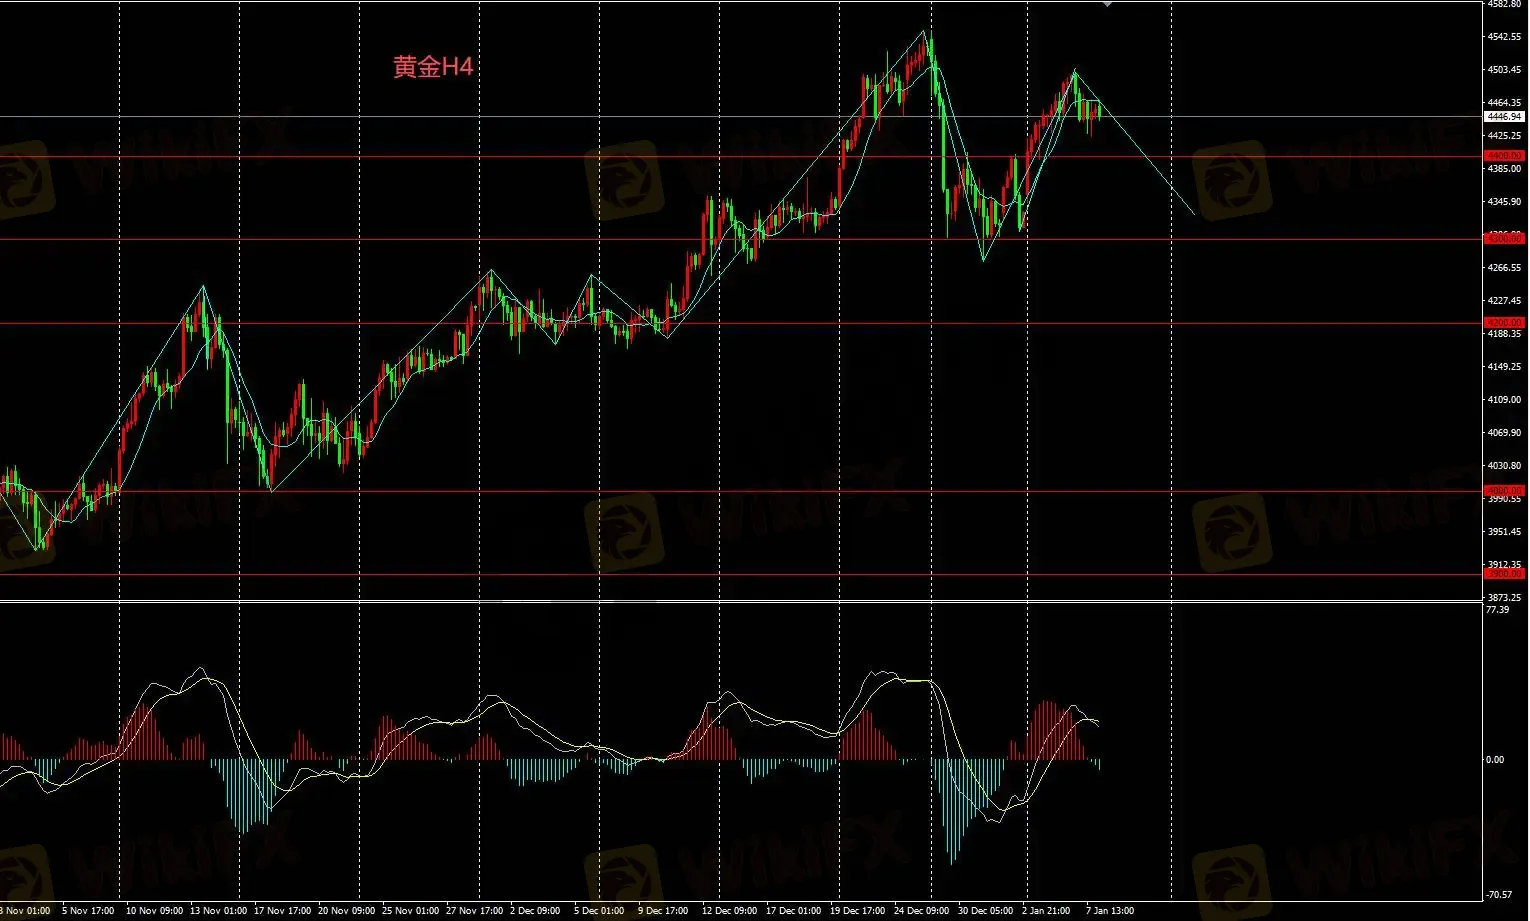Click the 10 Nov 09:00 time label
The width and height of the screenshot is (1530, 921).
click(154, 911)
